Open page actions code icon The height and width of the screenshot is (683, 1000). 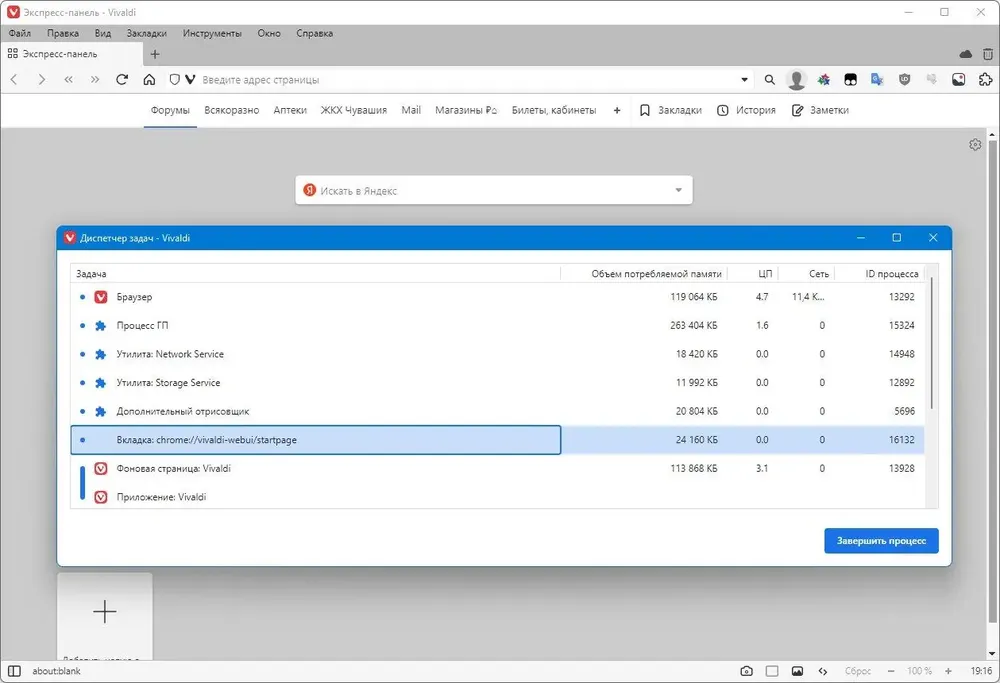823,671
